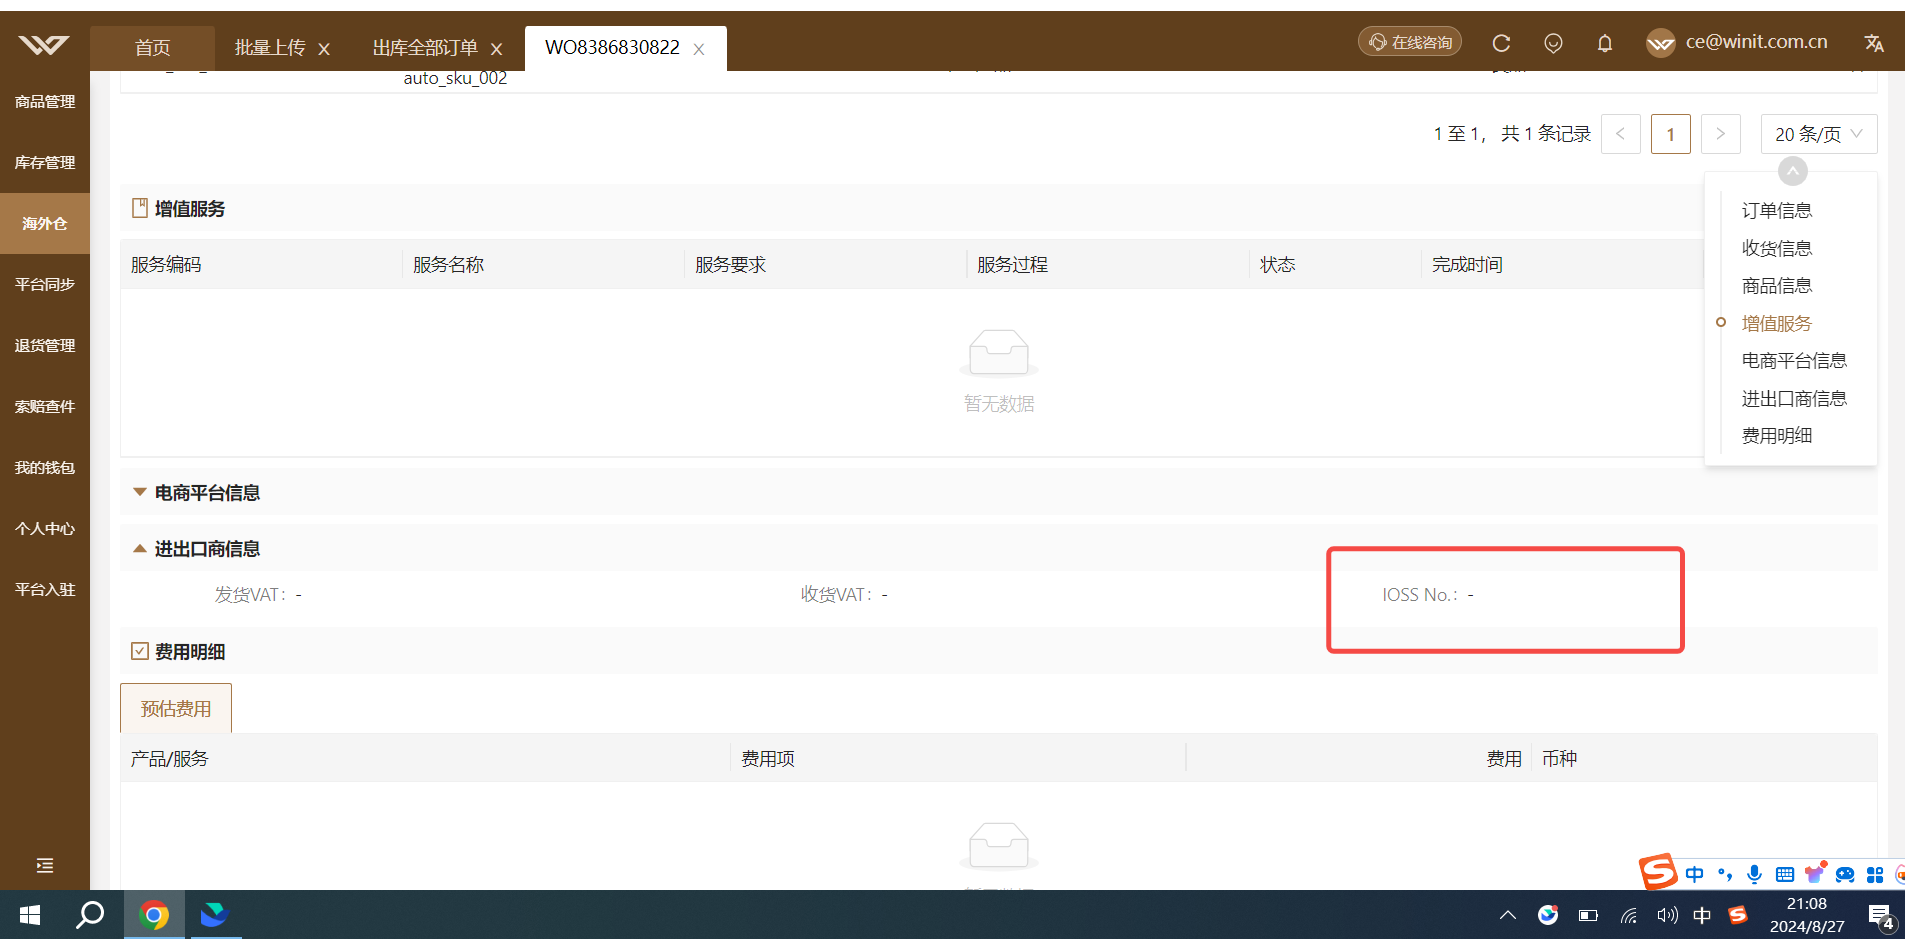Open 库存管理 in the sidebar
The height and width of the screenshot is (939, 1905).
click(45, 163)
